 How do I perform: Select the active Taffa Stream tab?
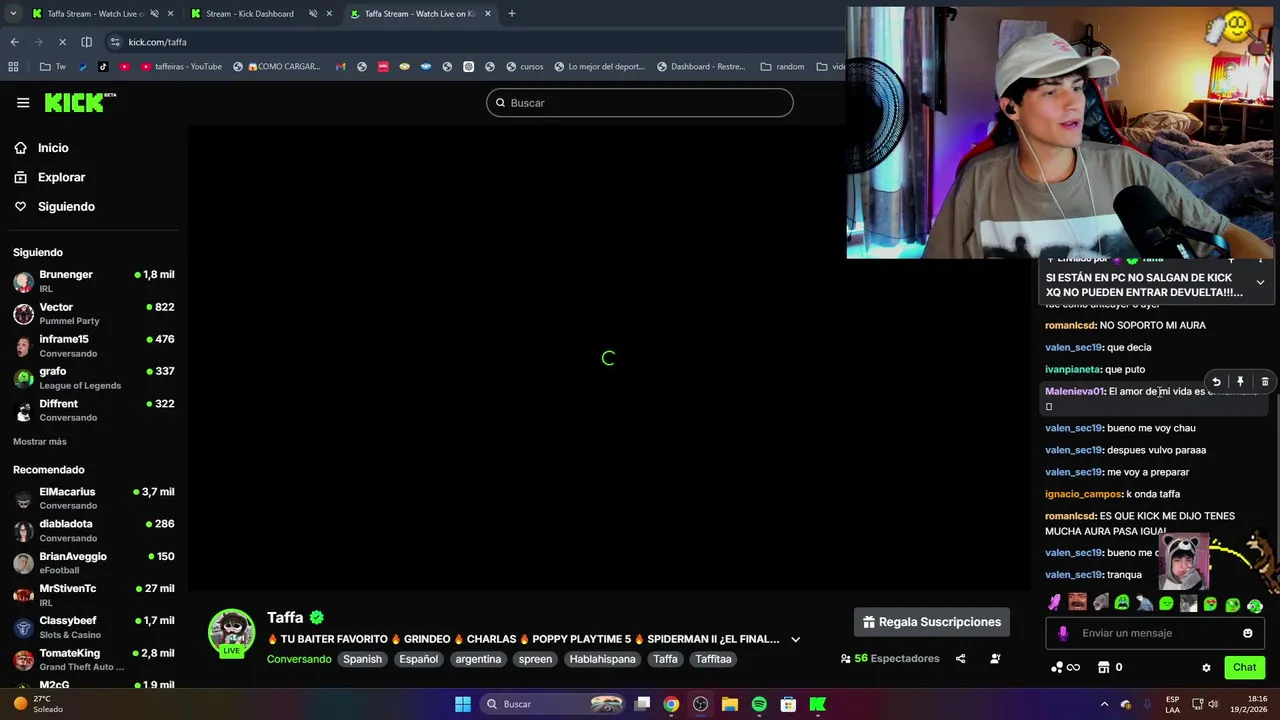(420, 14)
